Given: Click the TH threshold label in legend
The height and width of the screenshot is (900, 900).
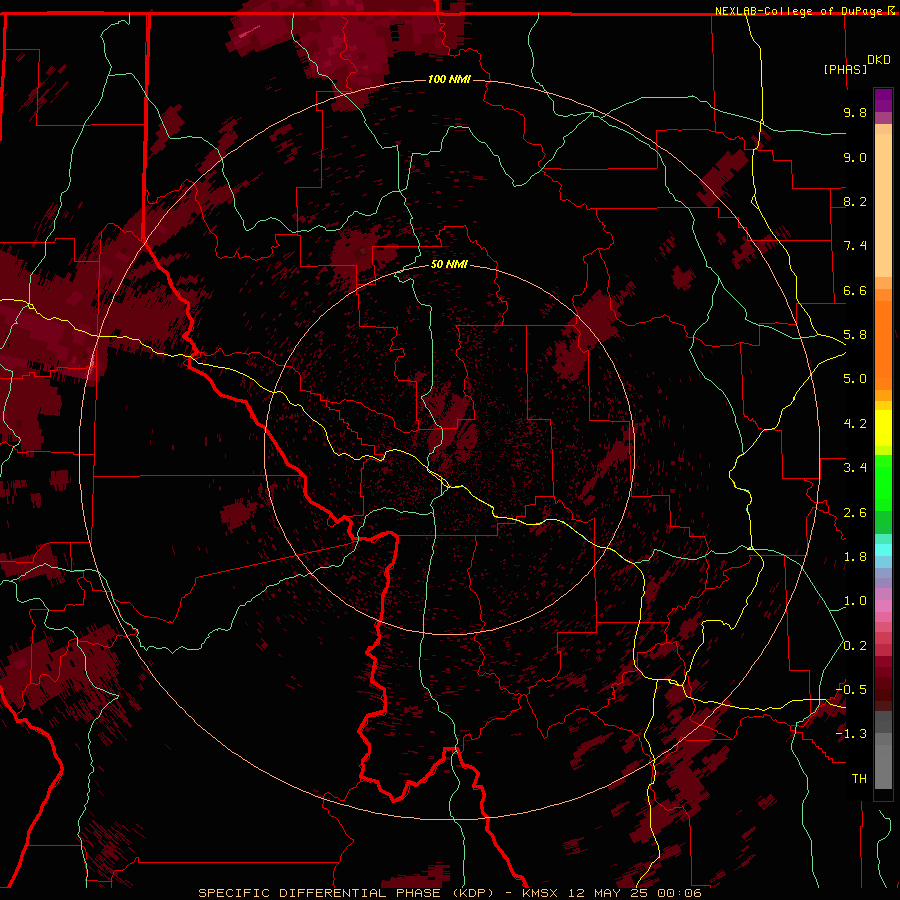Looking at the screenshot, I should click(859, 779).
